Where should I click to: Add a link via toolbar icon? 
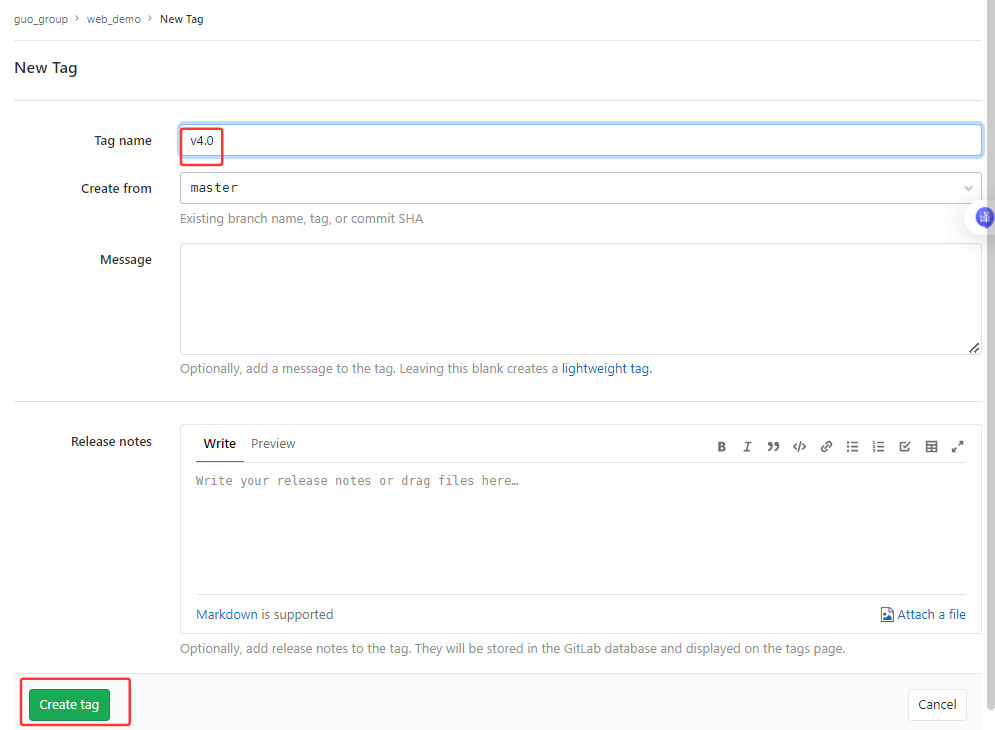click(x=826, y=447)
